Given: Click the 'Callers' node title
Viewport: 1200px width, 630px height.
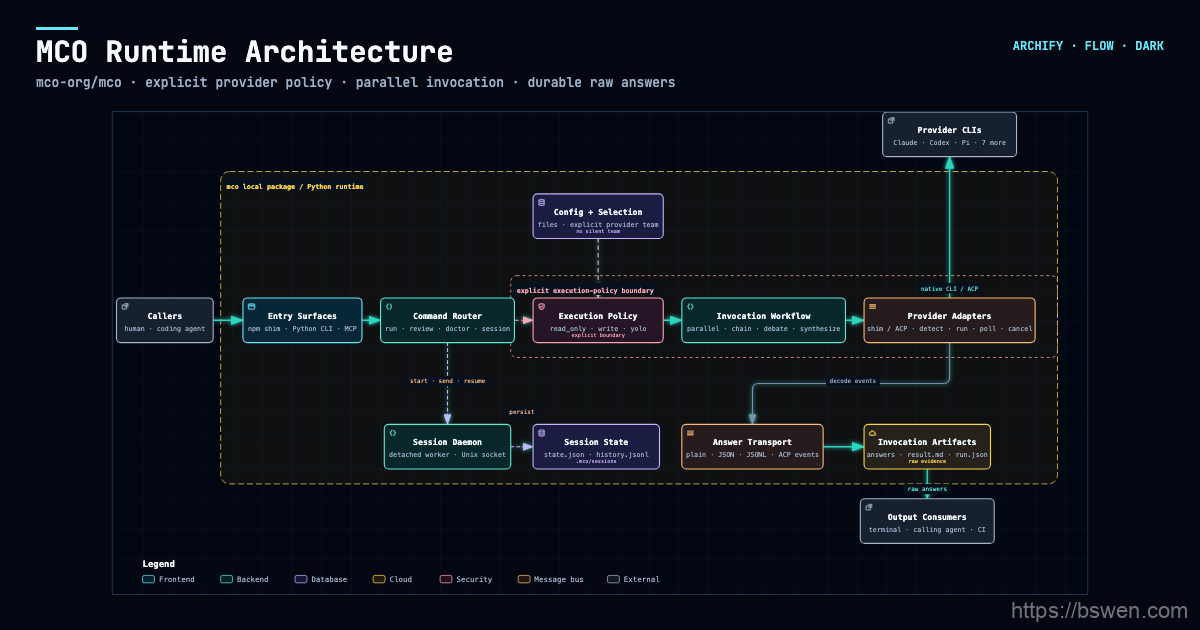Looking at the screenshot, I should click(165, 316).
